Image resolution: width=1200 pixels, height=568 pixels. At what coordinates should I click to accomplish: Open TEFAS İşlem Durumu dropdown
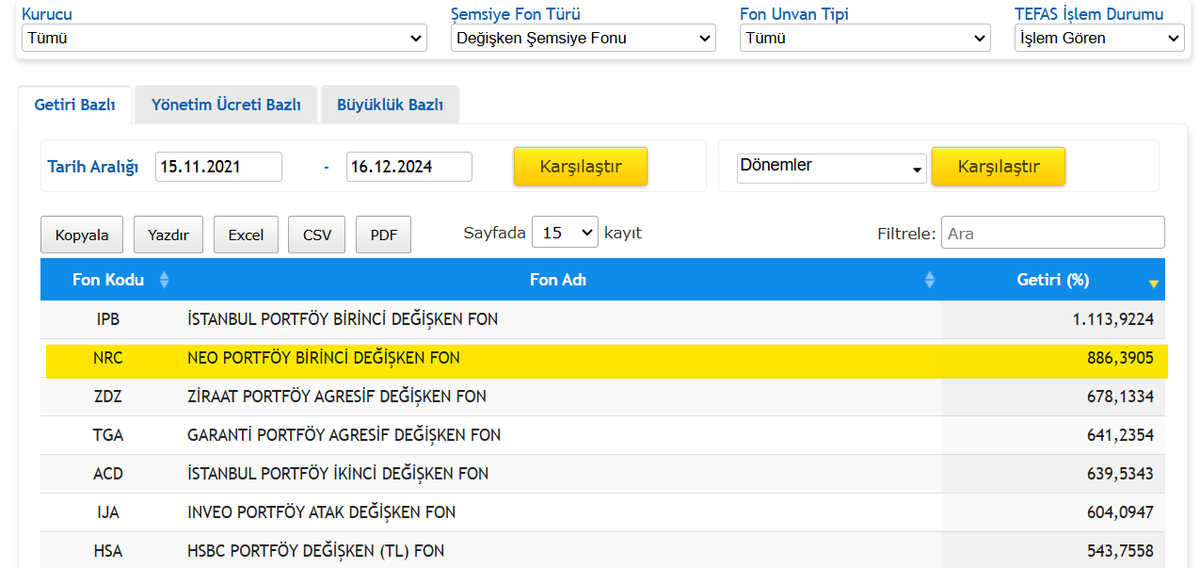1099,38
